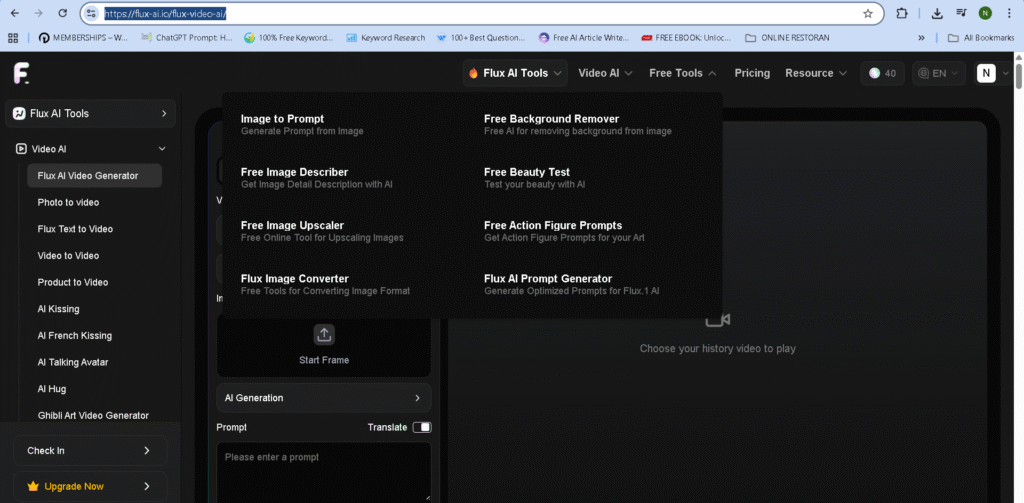
Task: Bookmark this page with star icon
Action: [868, 14]
